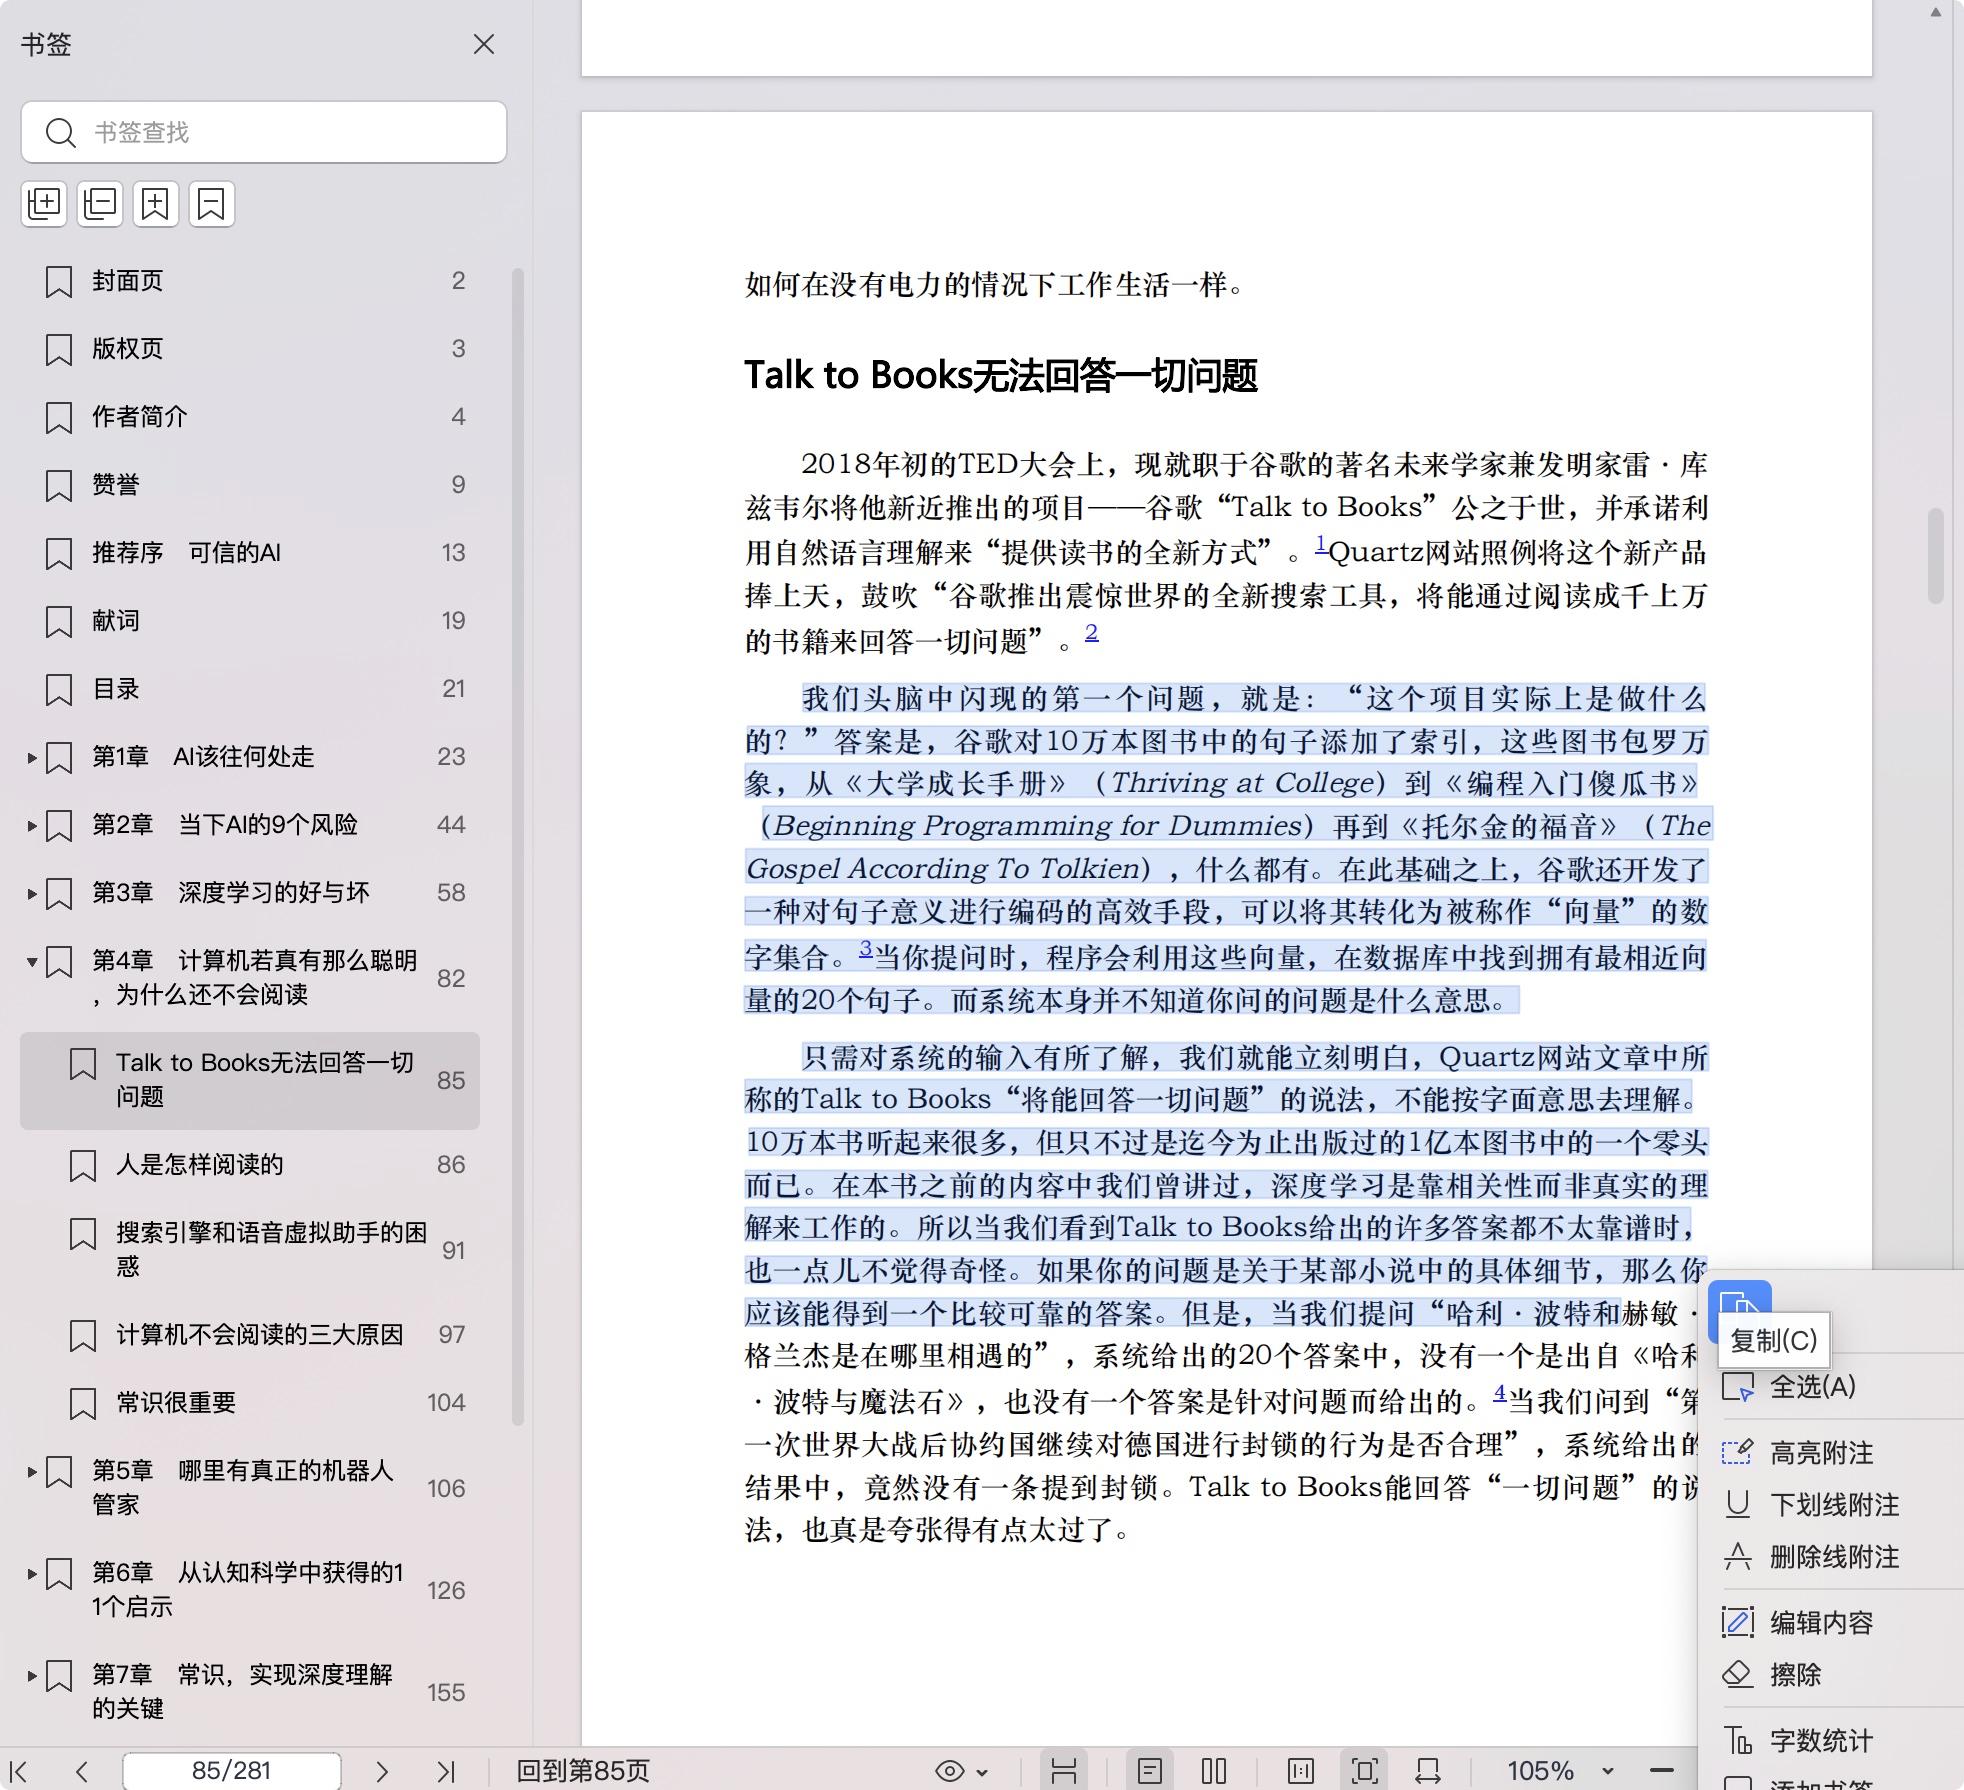
Task: Go to next page arrow
Action: pos(381,1771)
